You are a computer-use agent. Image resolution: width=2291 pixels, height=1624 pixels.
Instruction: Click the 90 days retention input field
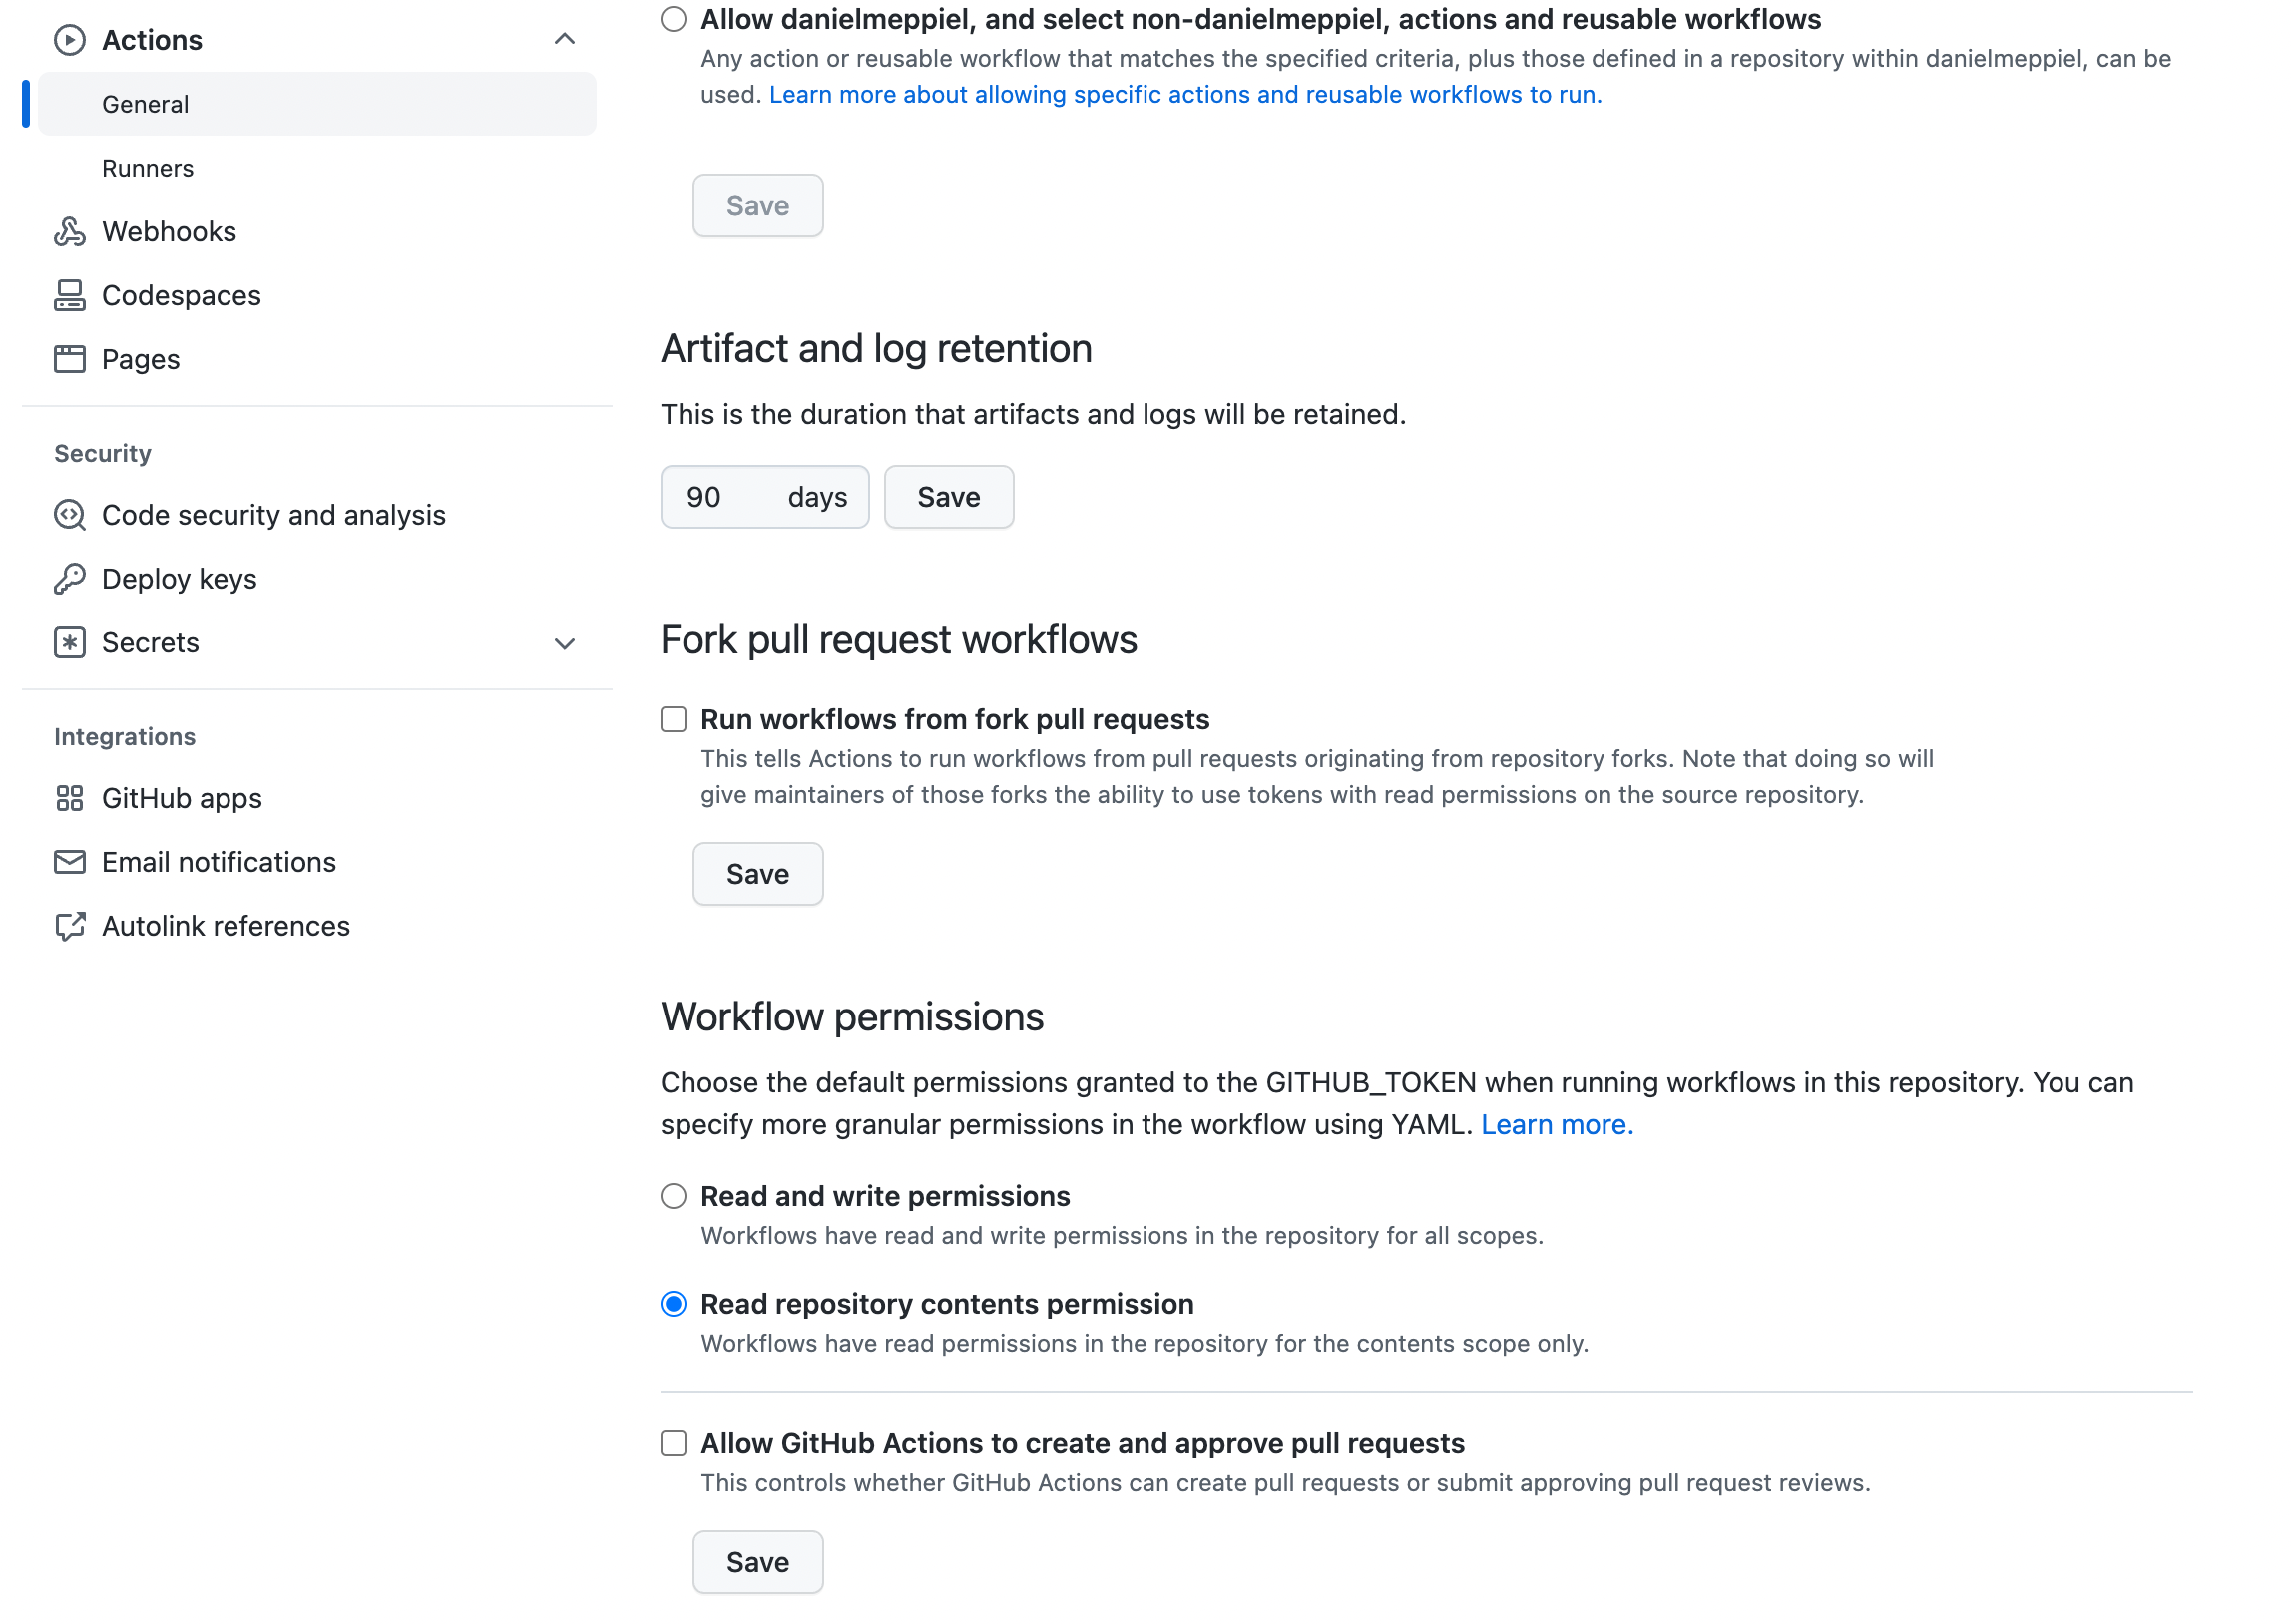tap(724, 497)
